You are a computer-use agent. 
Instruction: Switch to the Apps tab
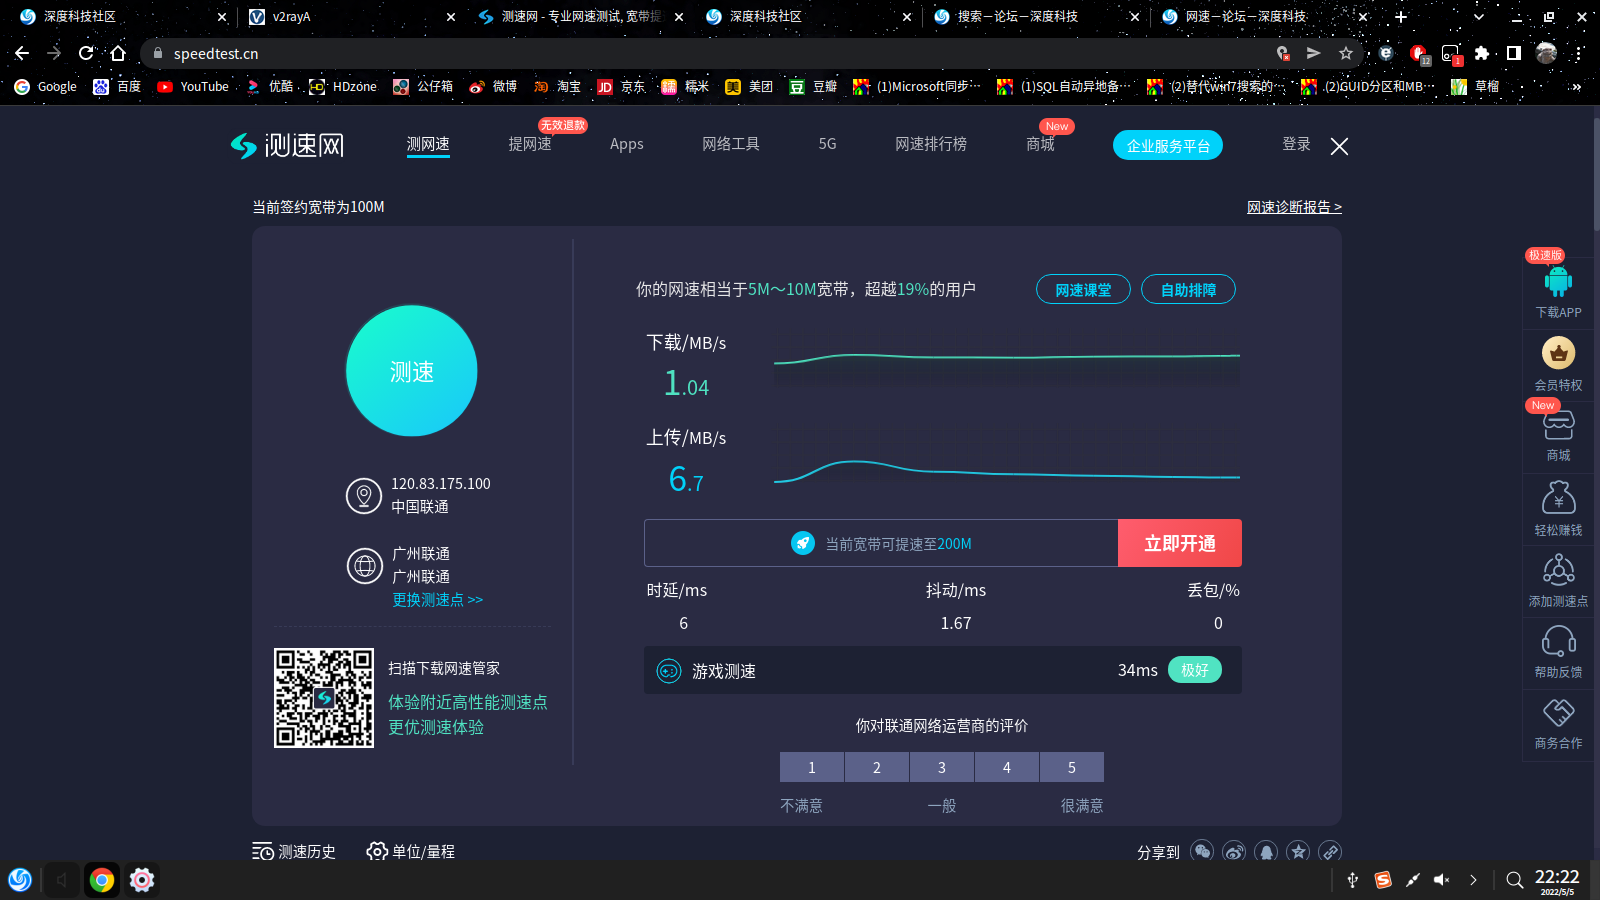pyautogui.click(x=626, y=144)
